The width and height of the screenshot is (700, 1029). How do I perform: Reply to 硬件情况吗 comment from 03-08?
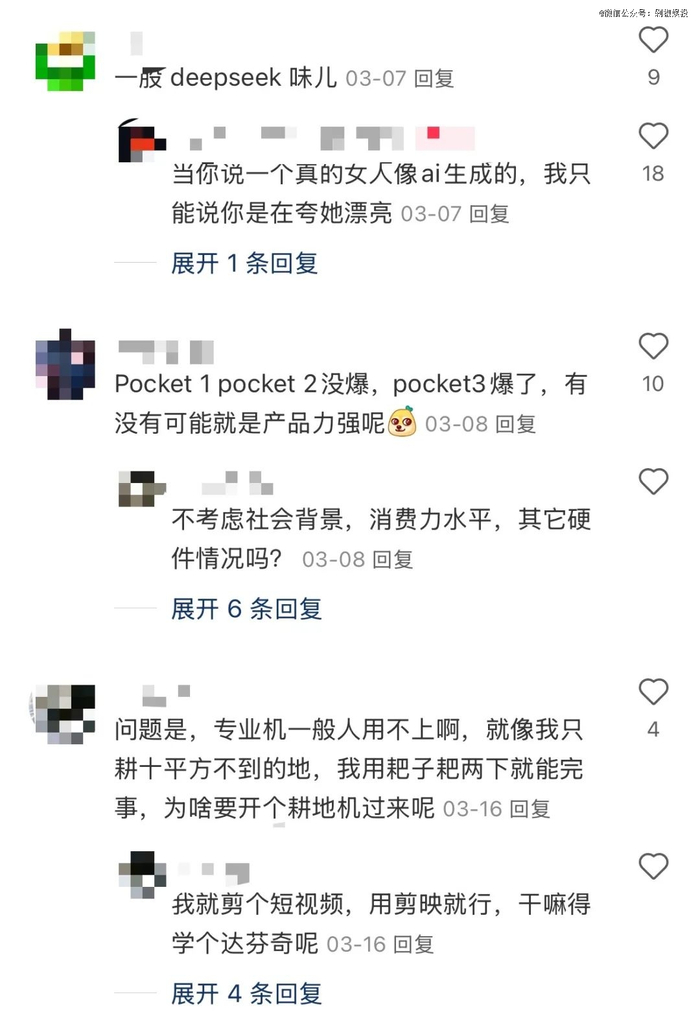click(x=393, y=560)
